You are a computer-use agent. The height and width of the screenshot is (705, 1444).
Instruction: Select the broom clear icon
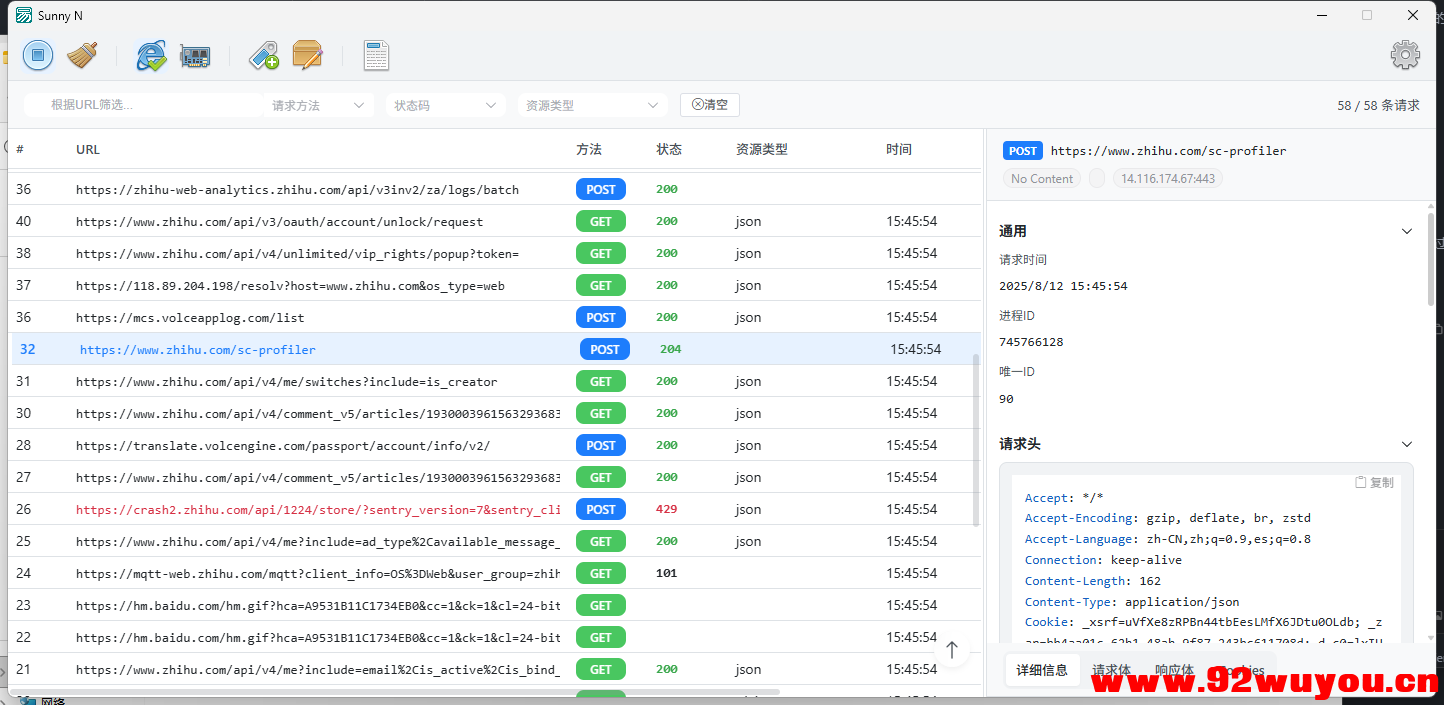[82, 55]
